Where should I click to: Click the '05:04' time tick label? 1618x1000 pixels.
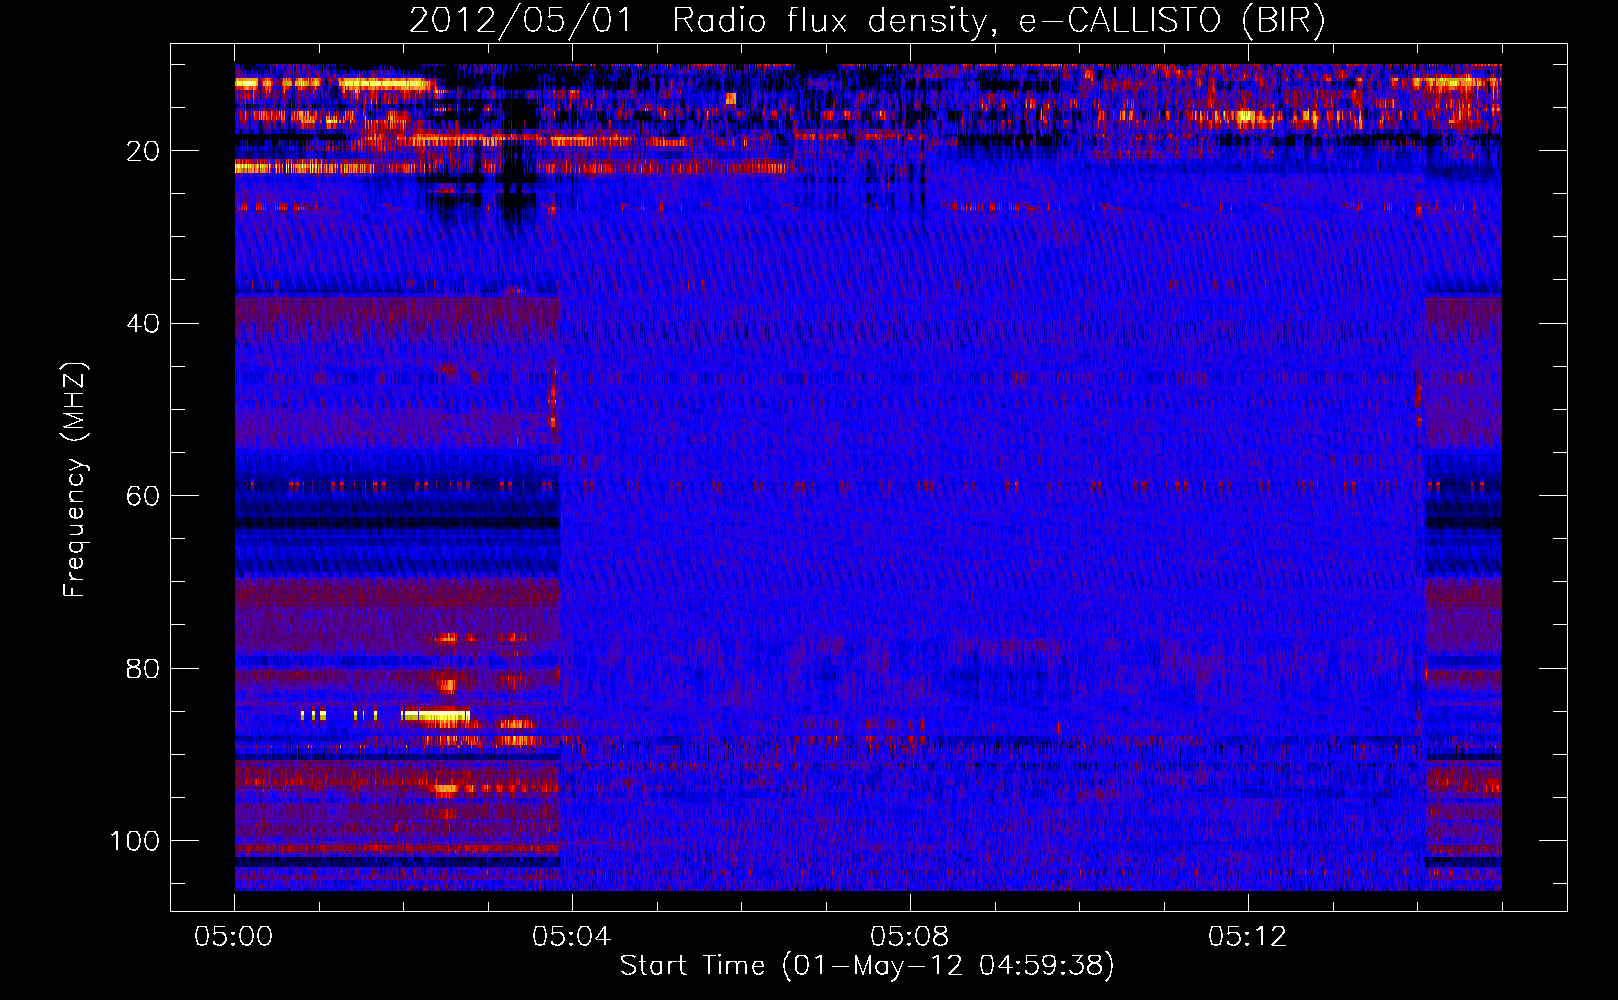coord(572,937)
